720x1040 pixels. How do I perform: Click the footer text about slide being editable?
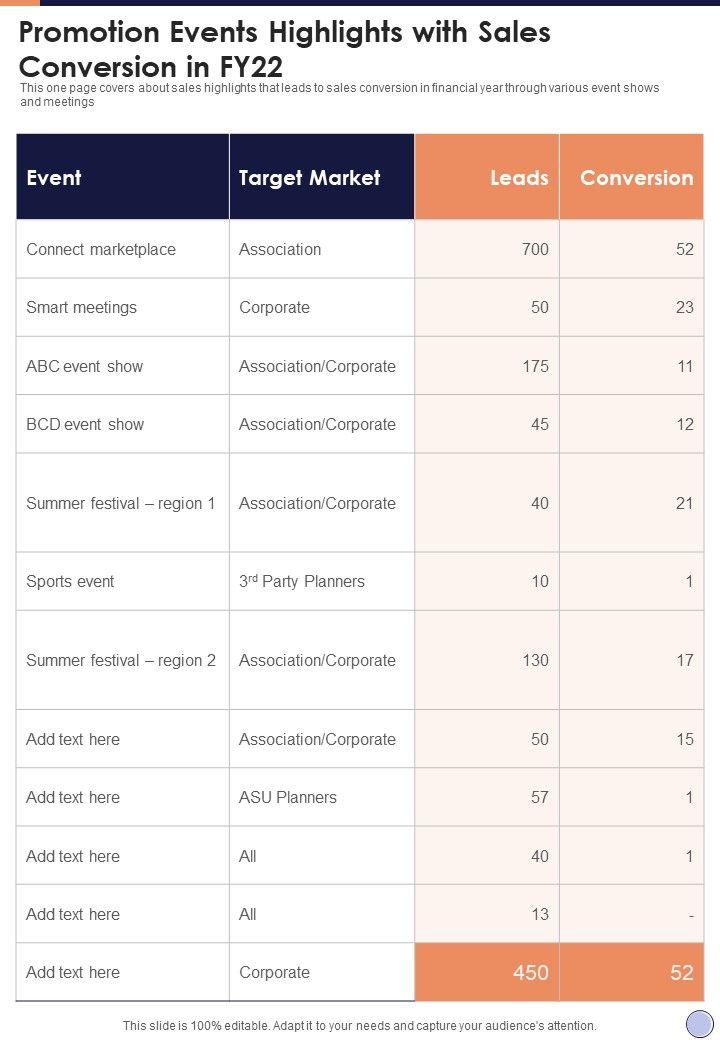pyautogui.click(x=359, y=1025)
